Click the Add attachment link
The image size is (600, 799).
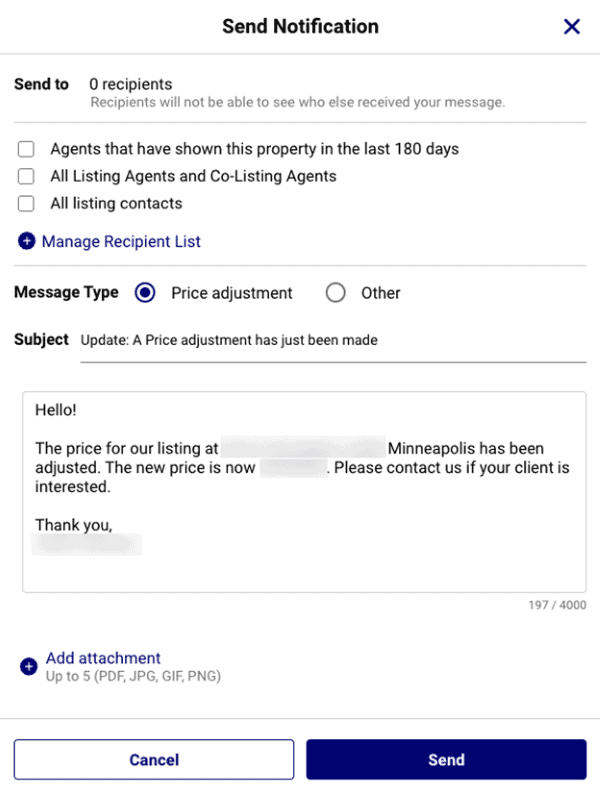coord(103,658)
